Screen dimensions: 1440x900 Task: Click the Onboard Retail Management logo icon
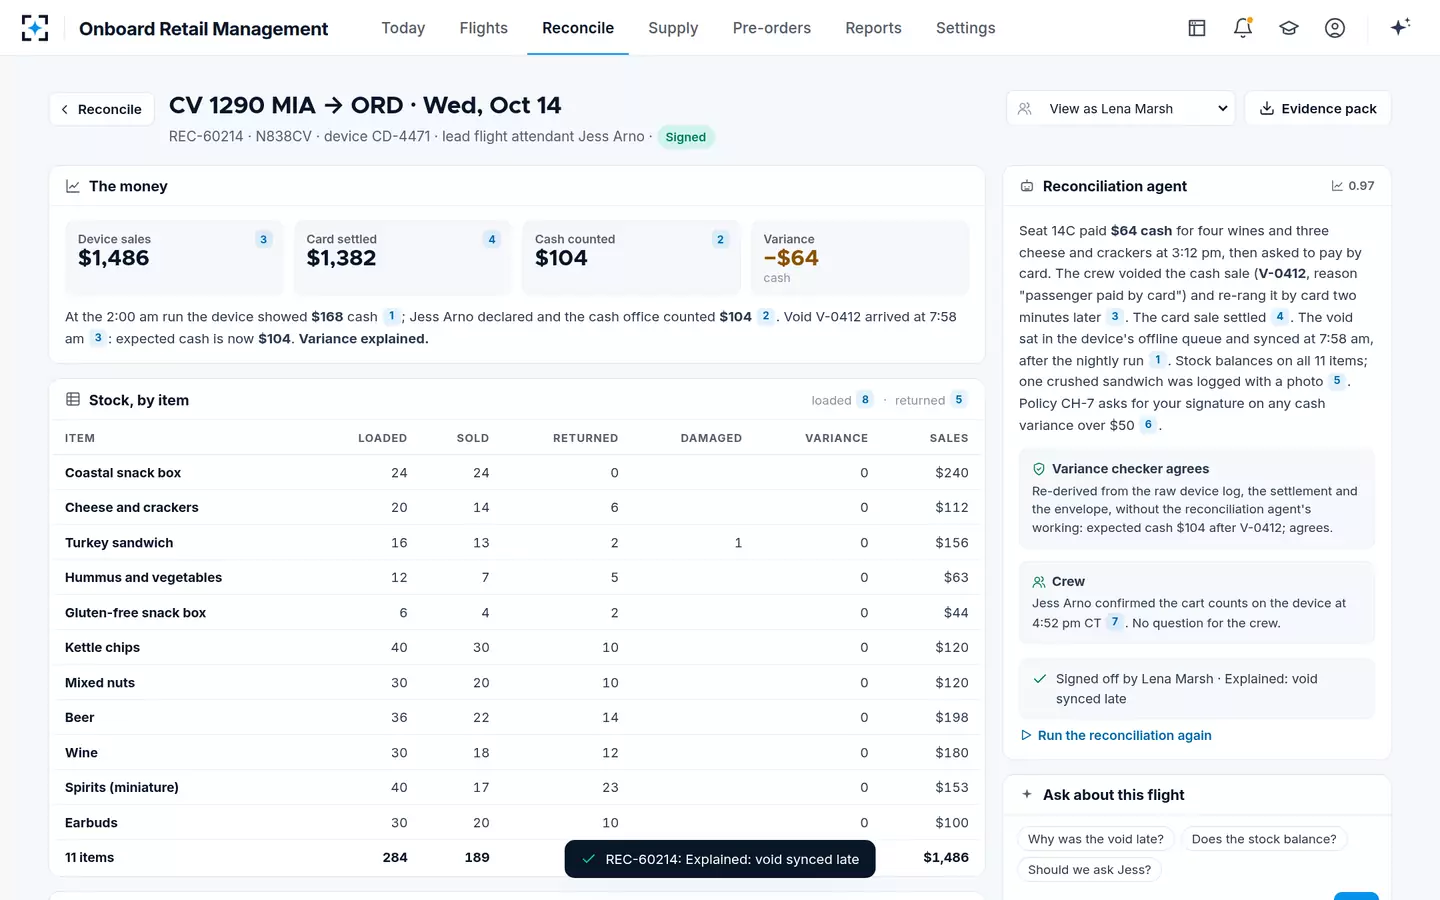[35, 28]
